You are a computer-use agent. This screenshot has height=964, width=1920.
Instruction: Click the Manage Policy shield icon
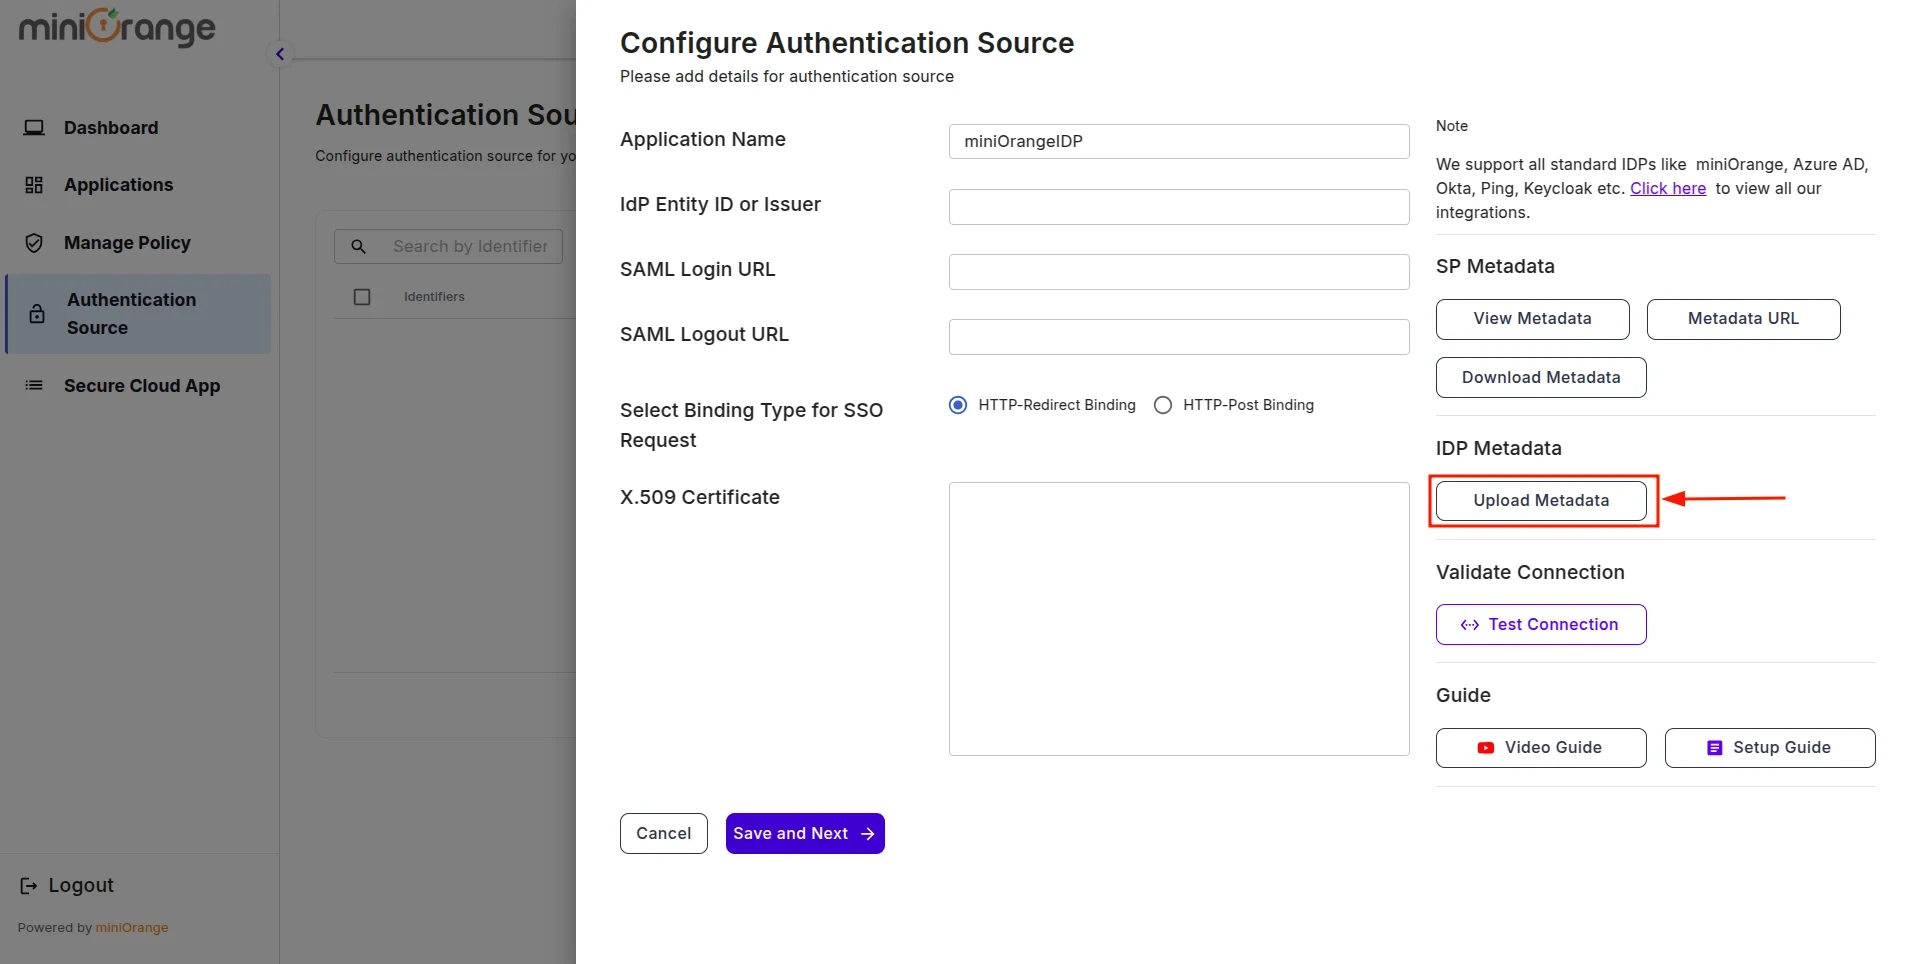point(34,242)
